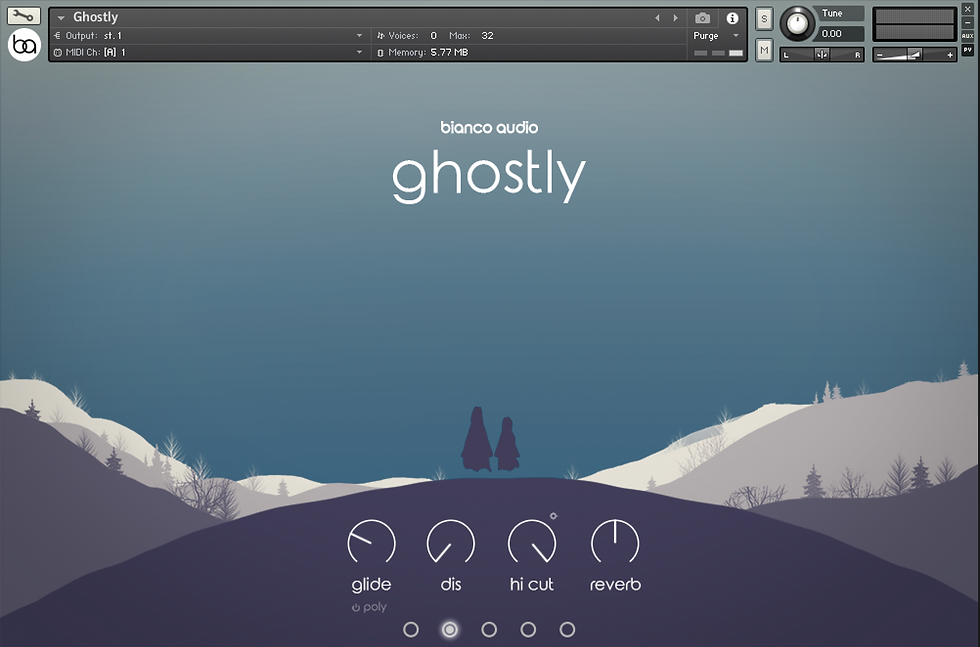Viewport: 980px width, 647px height.
Task: Click the 'hi cut' knob label
Action: pyautogui.click(x=532, y=584)
